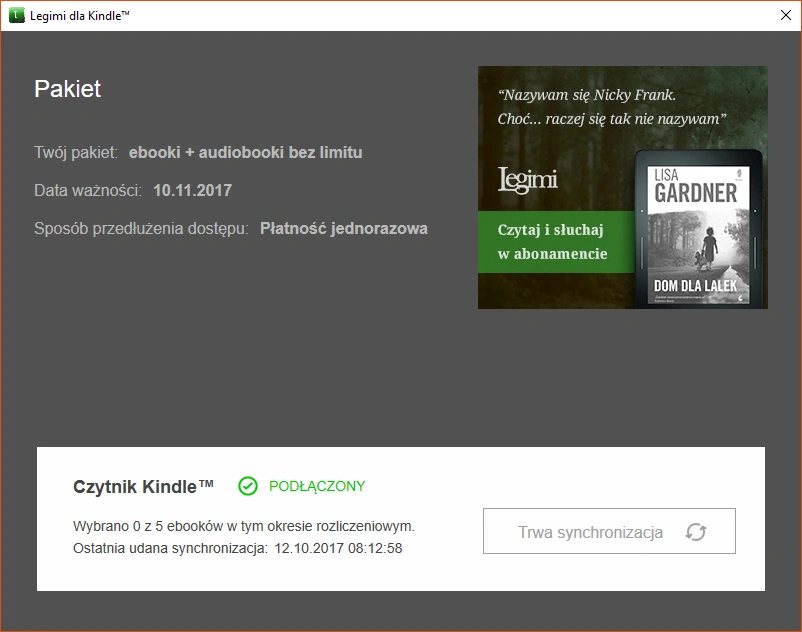Click the Czytnik Kindle heading
Viewport: 802px width, 632px height.
click(x=143, y=486)
